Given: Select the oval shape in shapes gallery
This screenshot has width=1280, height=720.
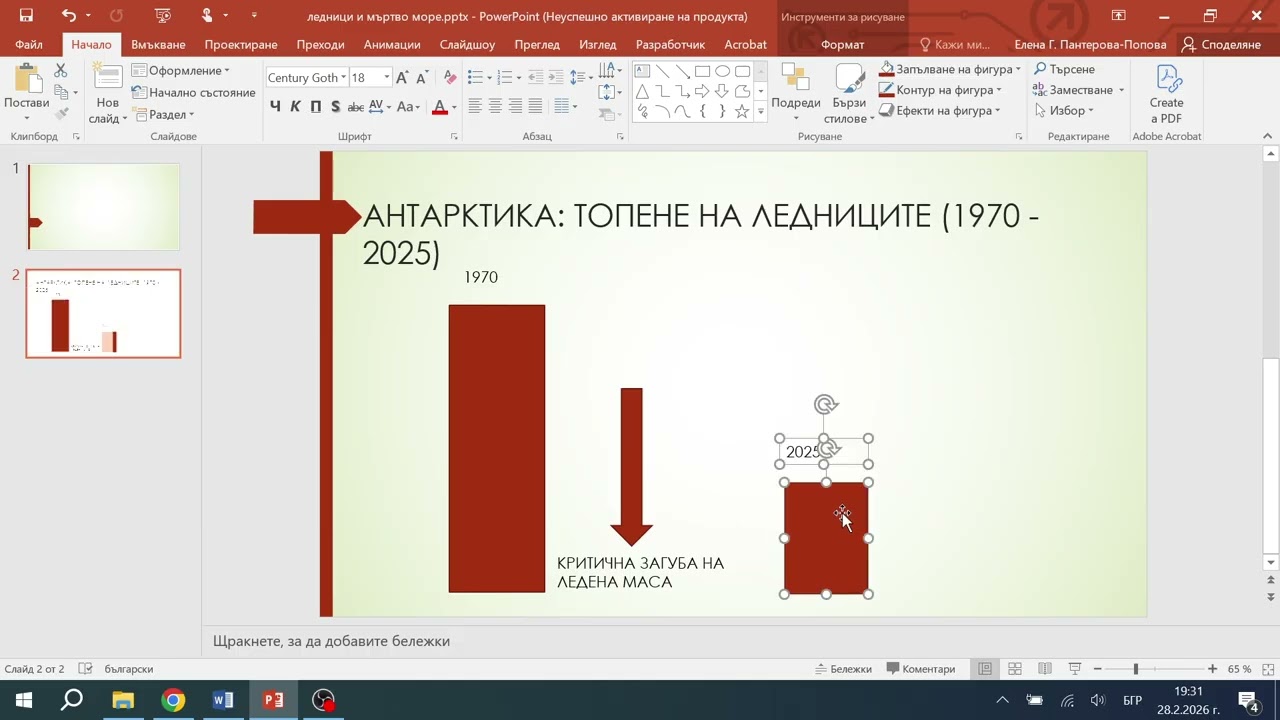Looking at the screenshot, I should tap(722, 71).
